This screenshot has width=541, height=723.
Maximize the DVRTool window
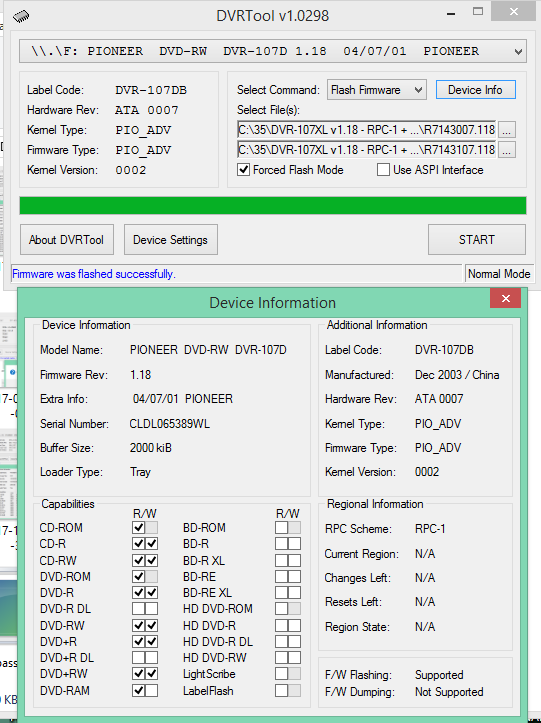478,12
